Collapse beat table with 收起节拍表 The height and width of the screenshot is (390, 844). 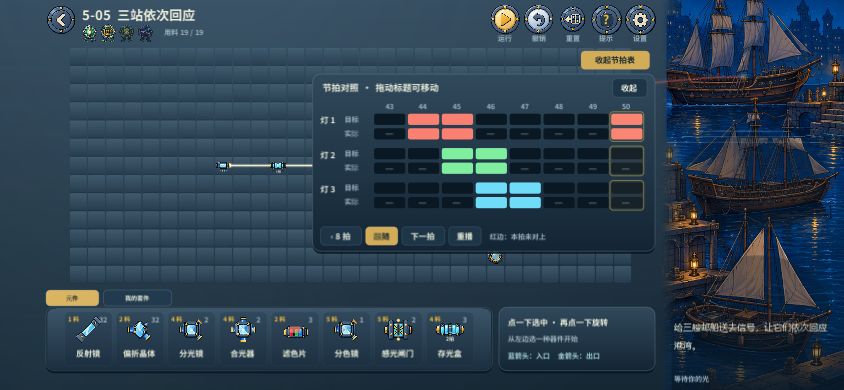click(615, 60)
